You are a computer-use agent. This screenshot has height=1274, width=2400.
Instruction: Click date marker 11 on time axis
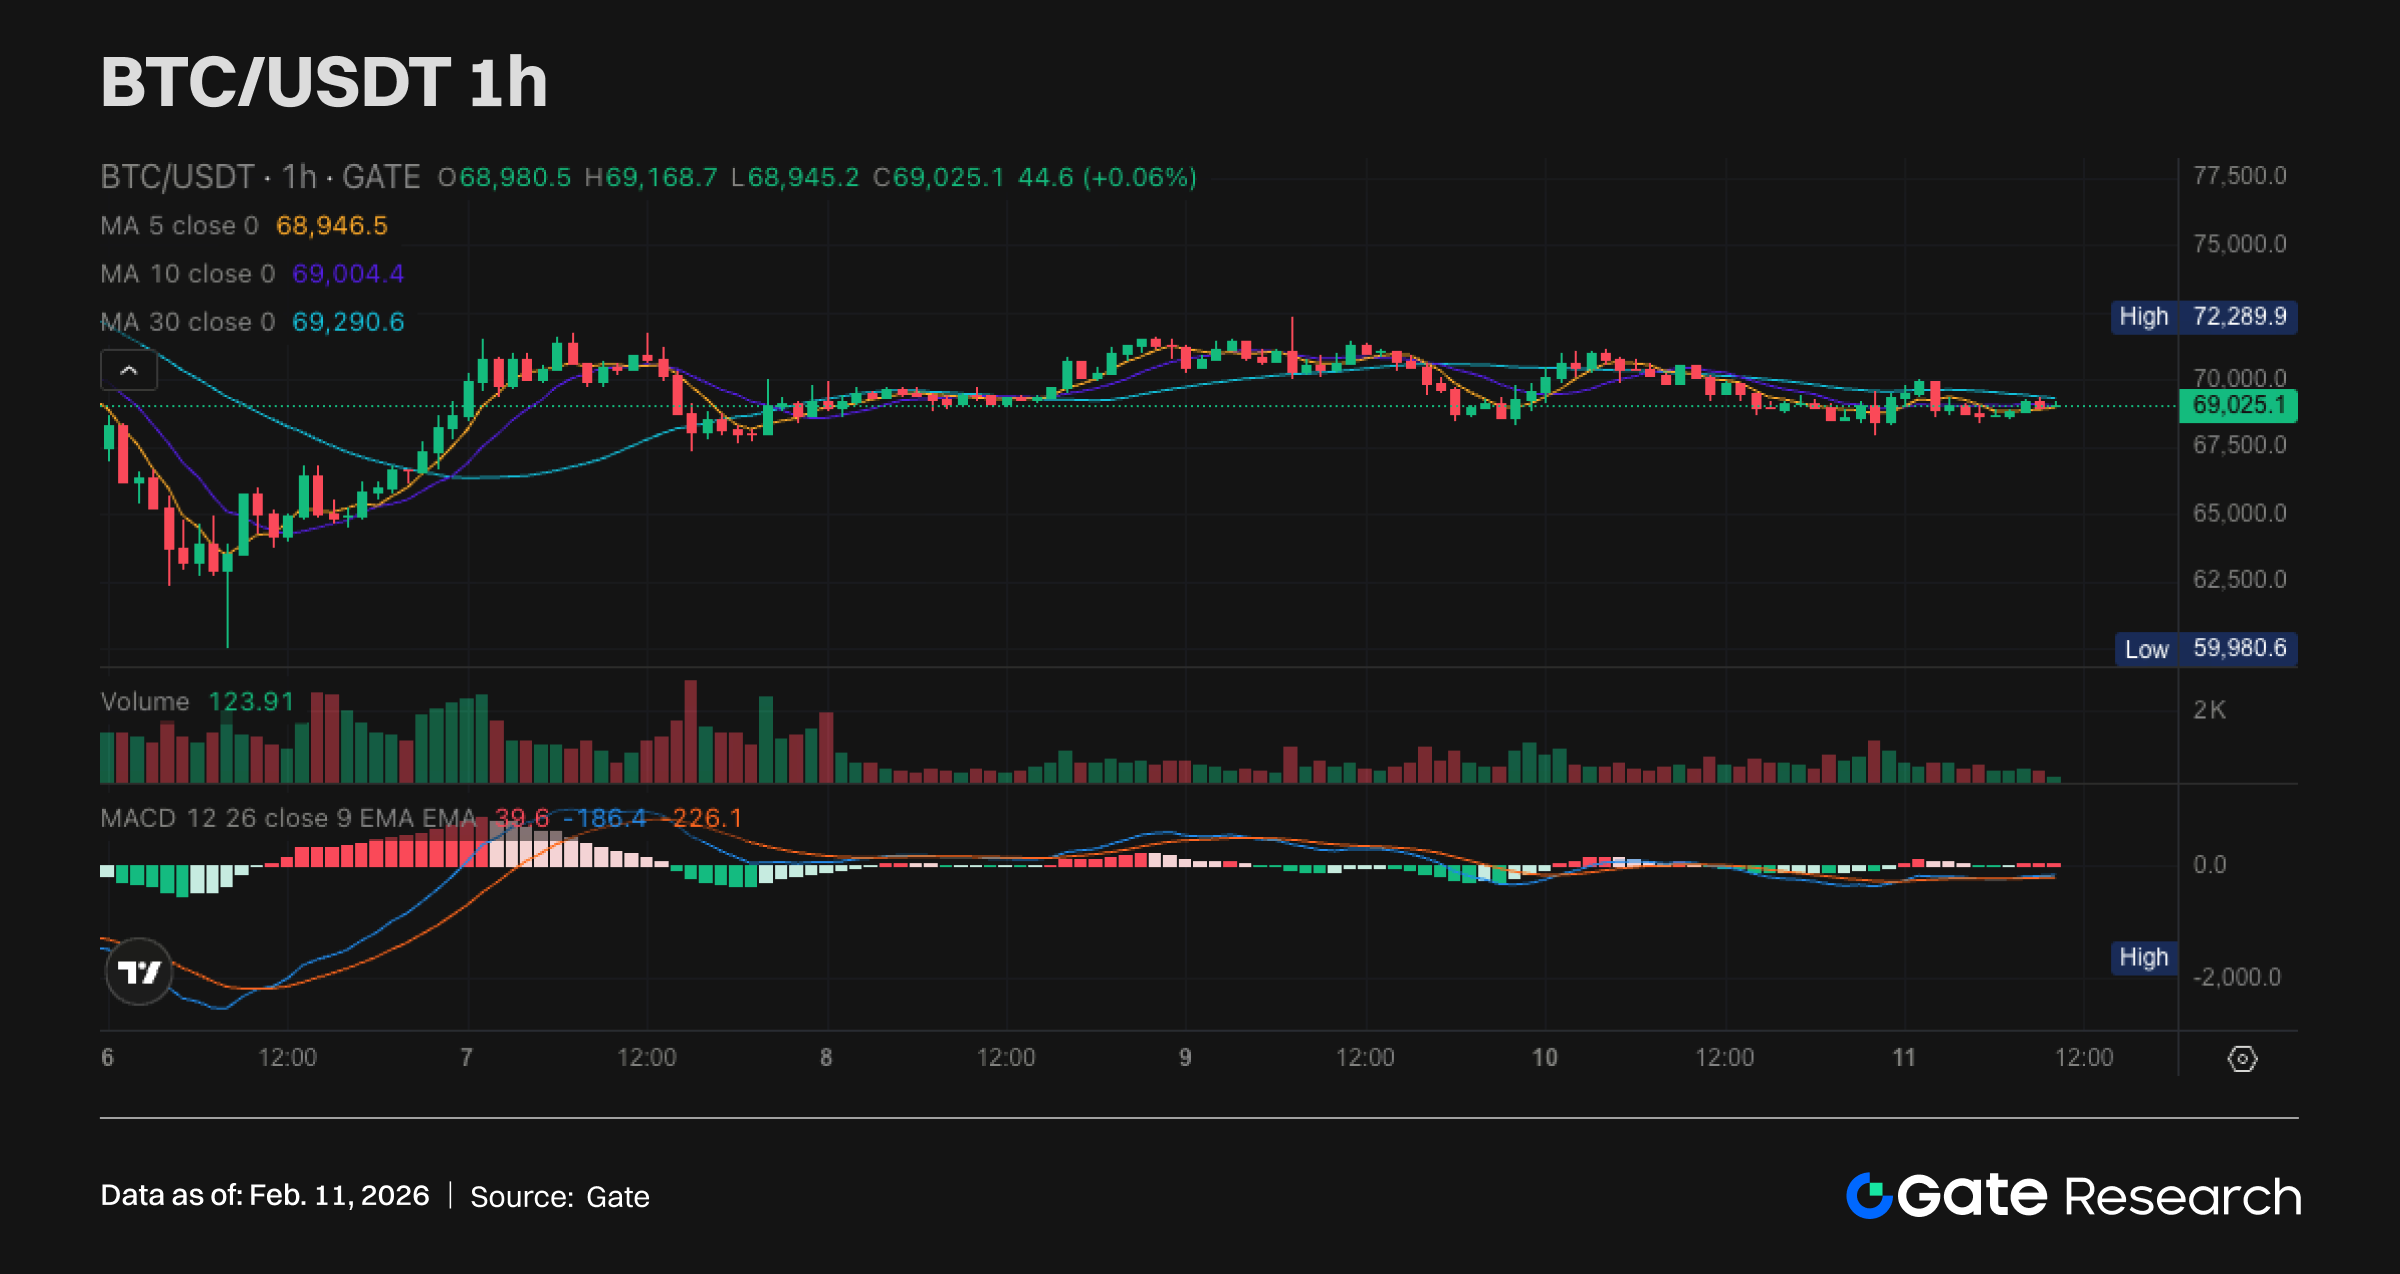(x=1904, y=1057)
